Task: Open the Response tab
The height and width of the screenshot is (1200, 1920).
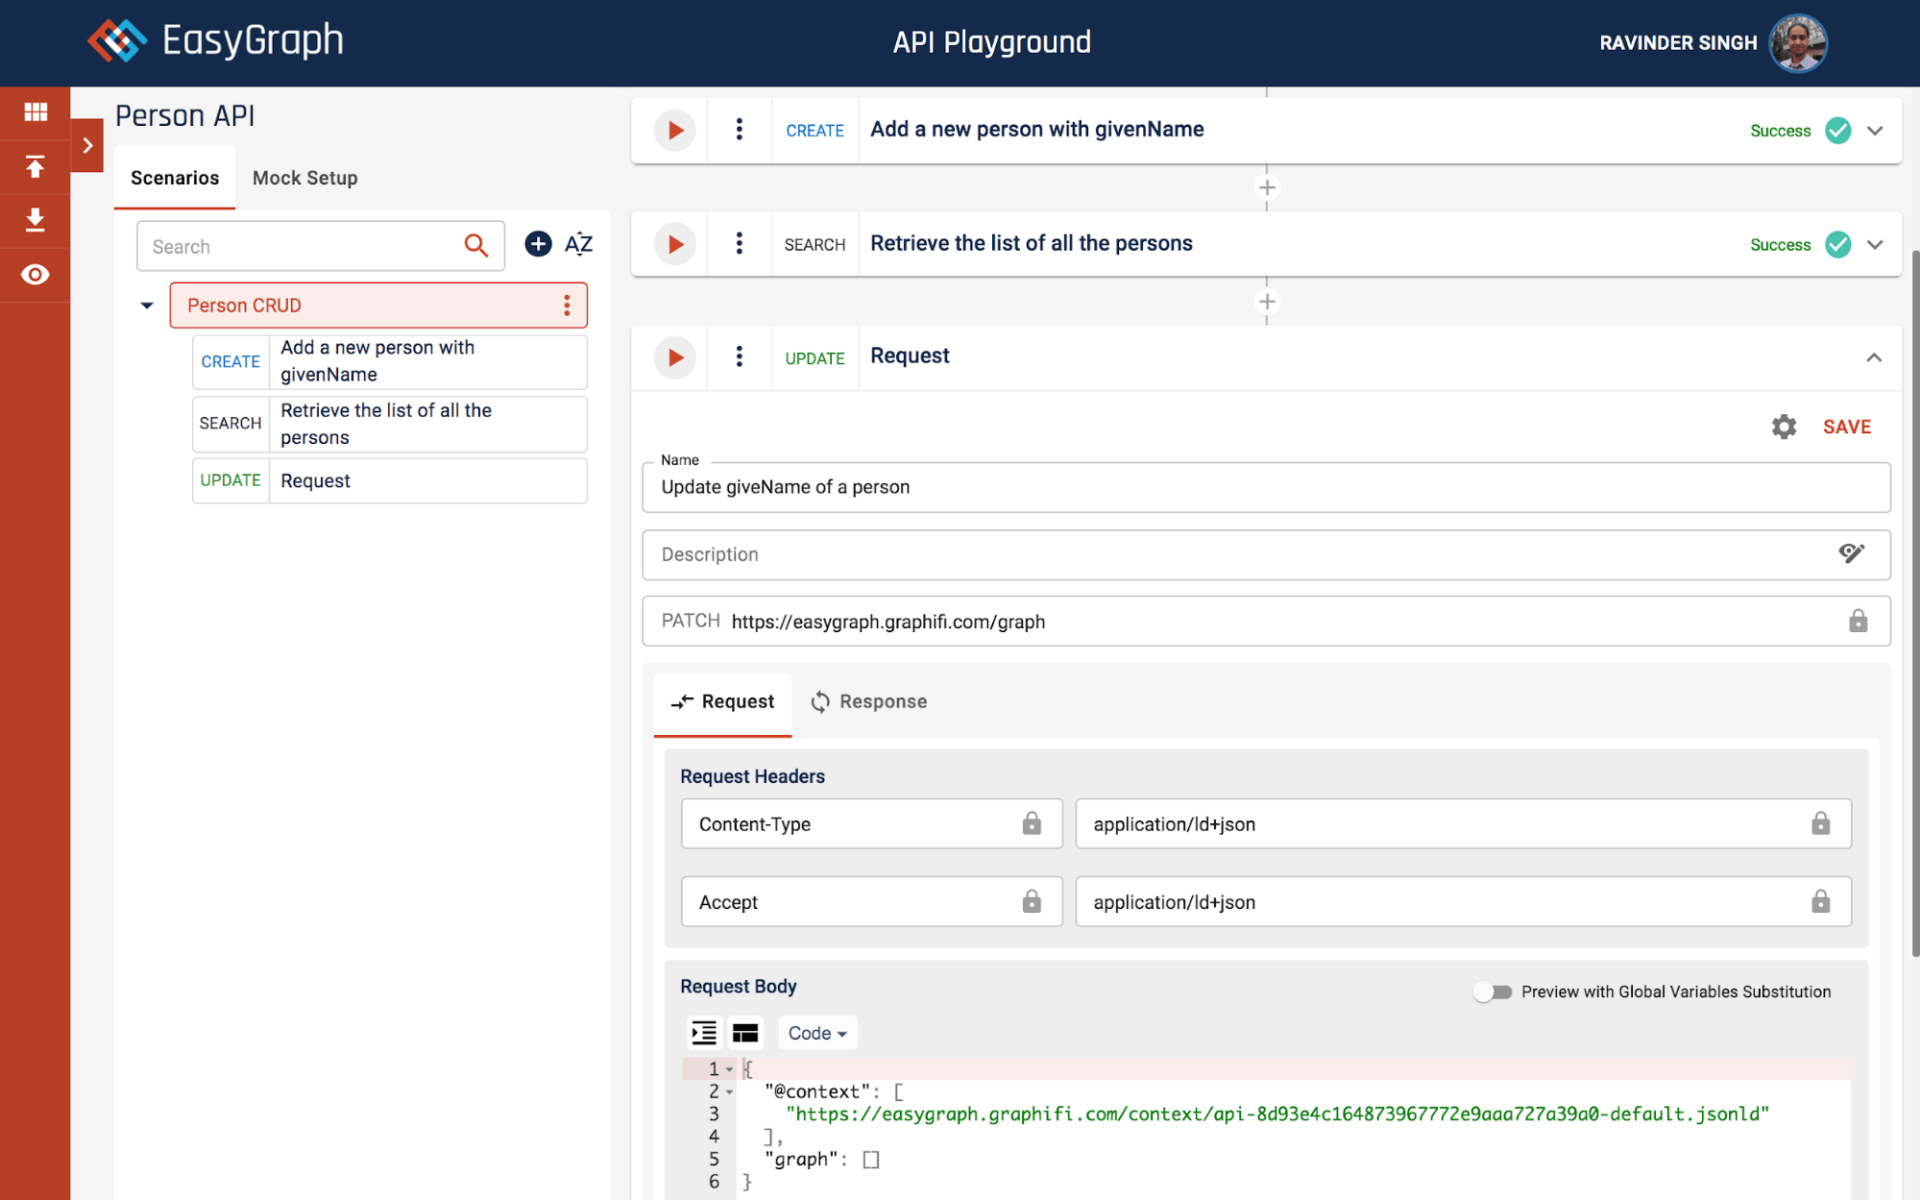Action: coord(869,702)
